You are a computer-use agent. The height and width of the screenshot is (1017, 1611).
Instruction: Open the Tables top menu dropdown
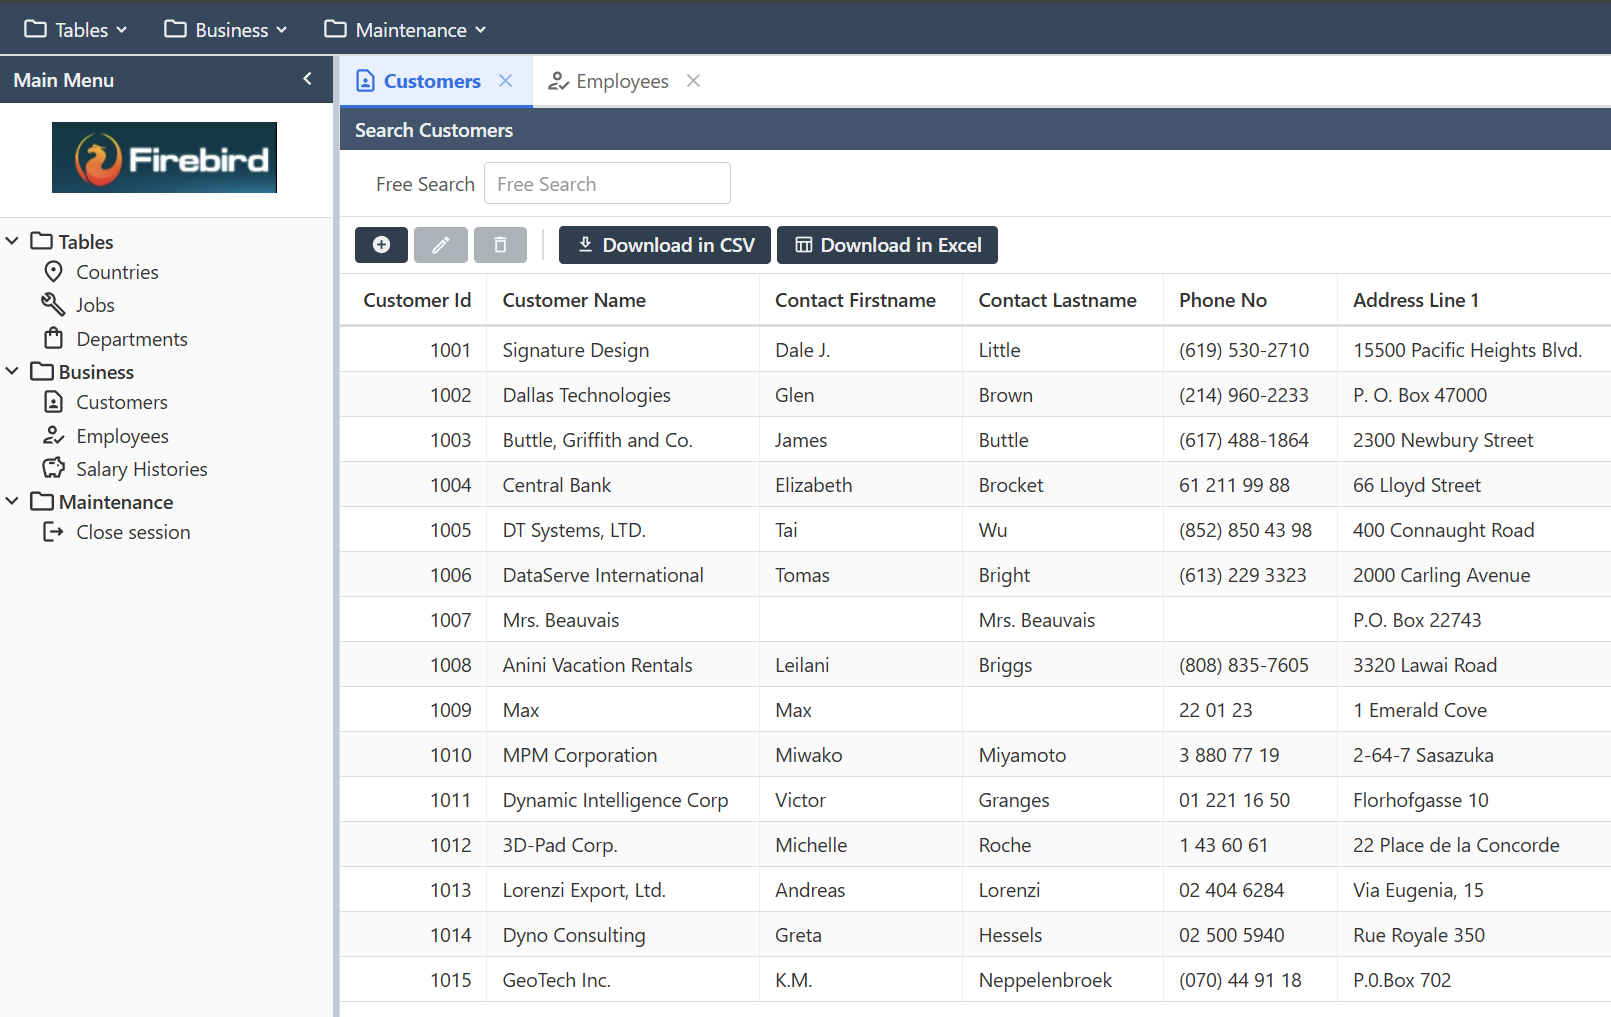click(76, 30)
